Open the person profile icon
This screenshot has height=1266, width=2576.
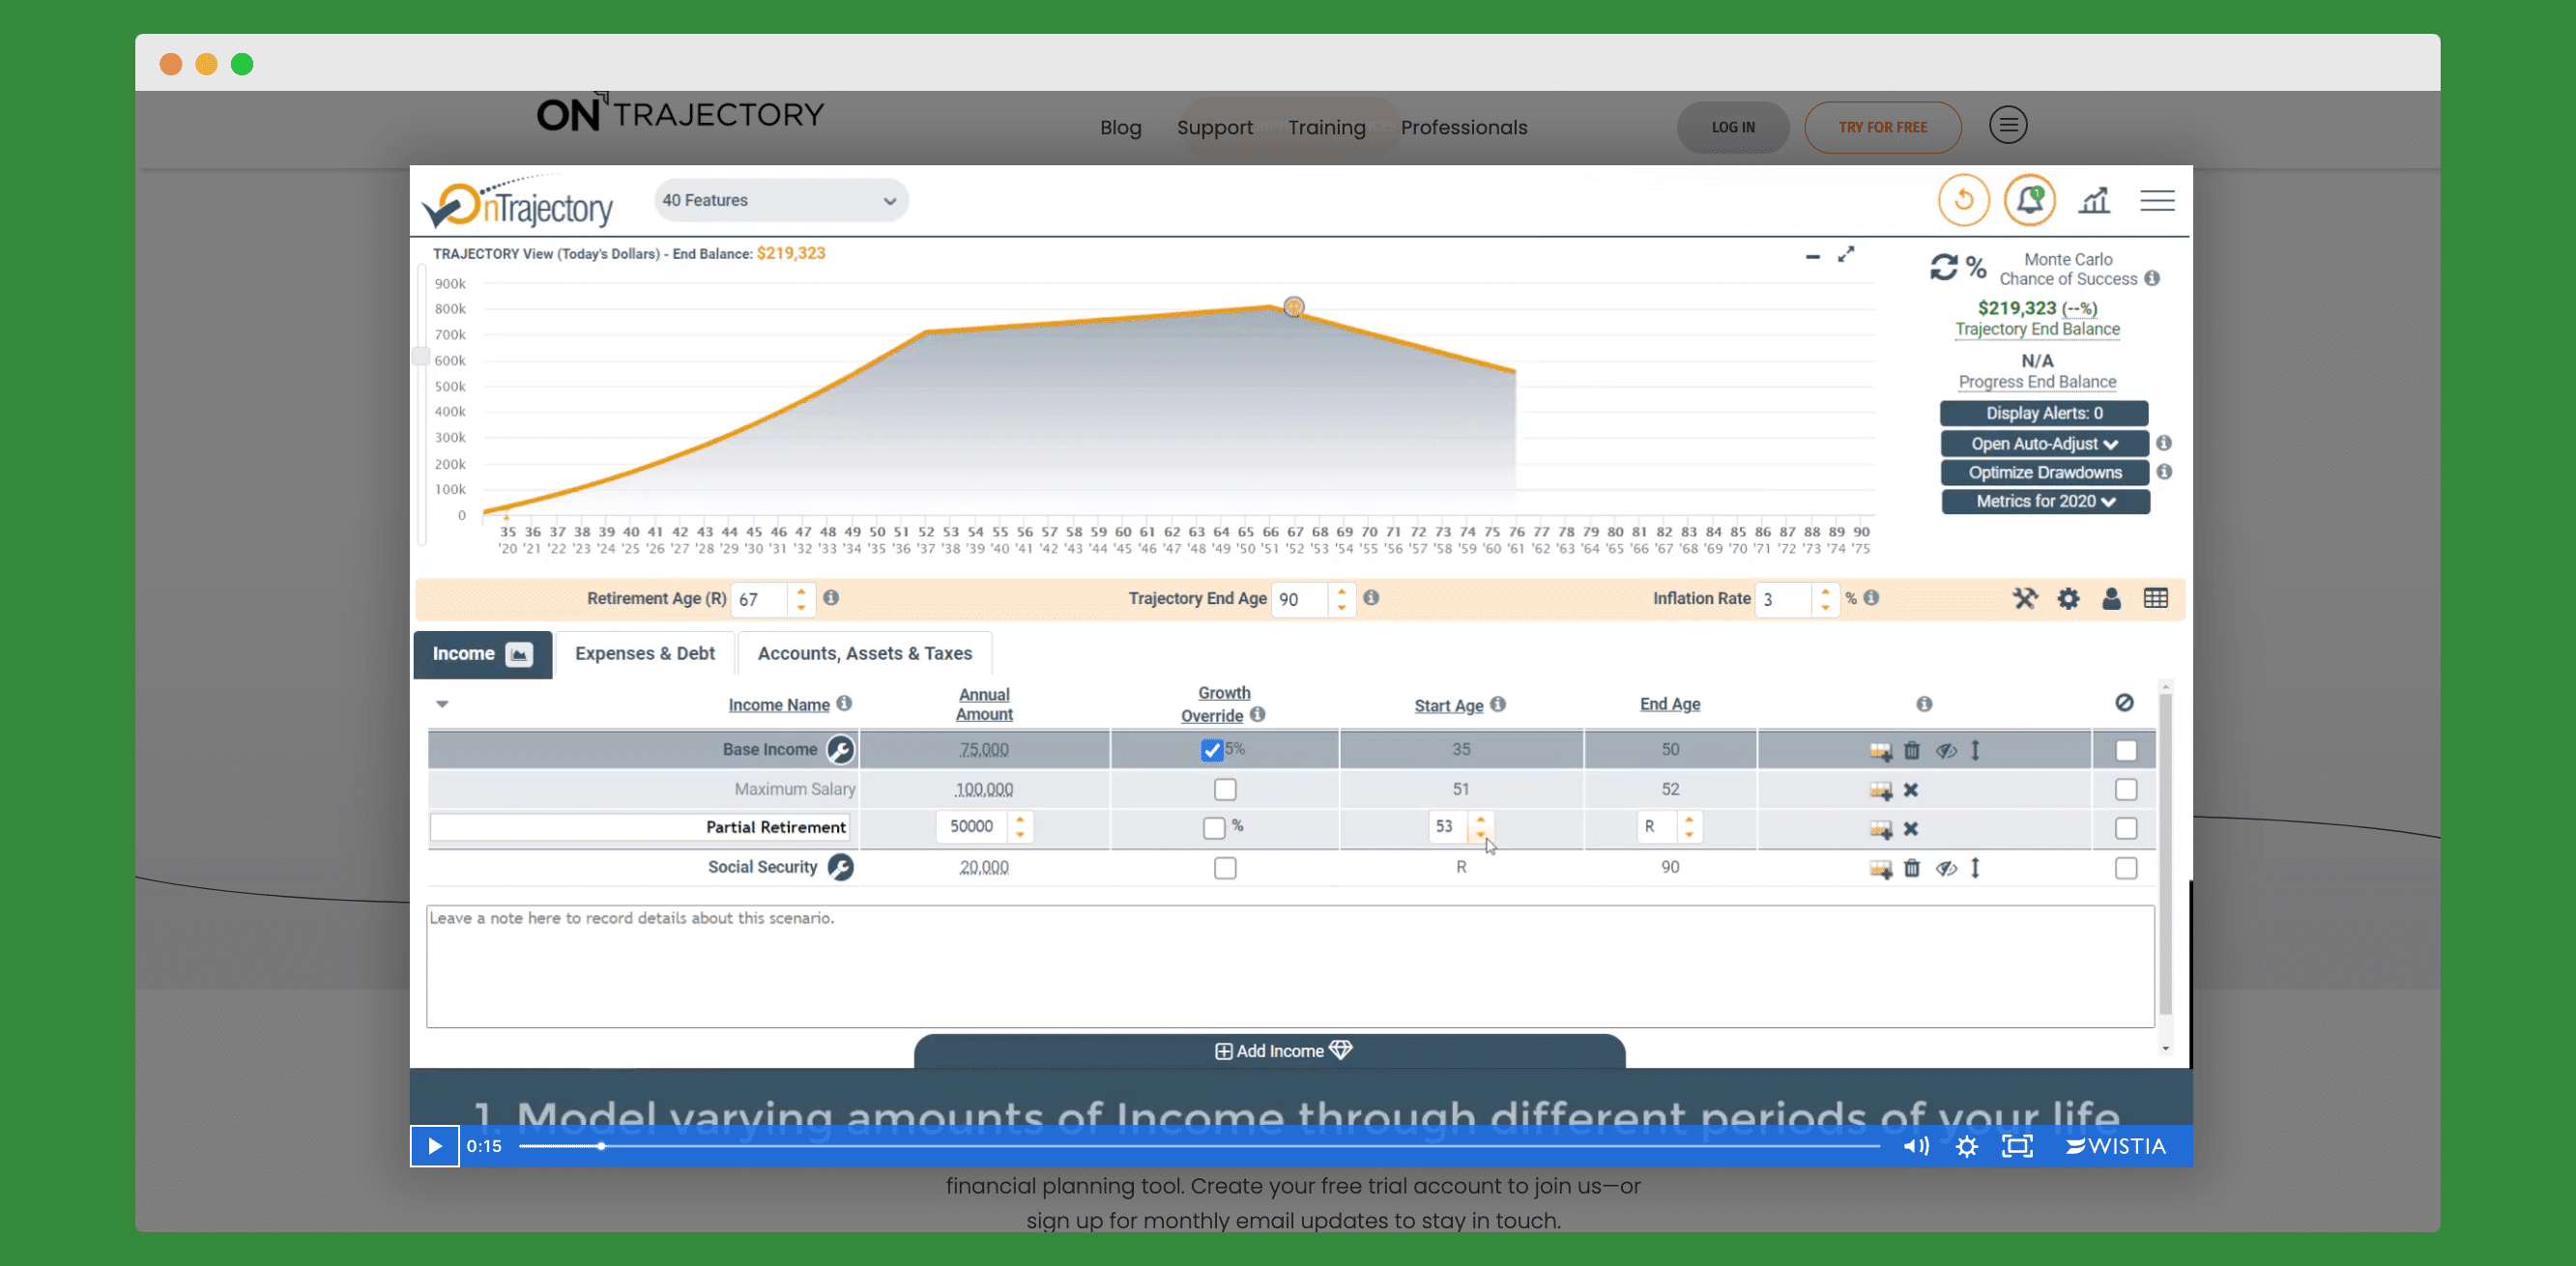point(2111,598)
